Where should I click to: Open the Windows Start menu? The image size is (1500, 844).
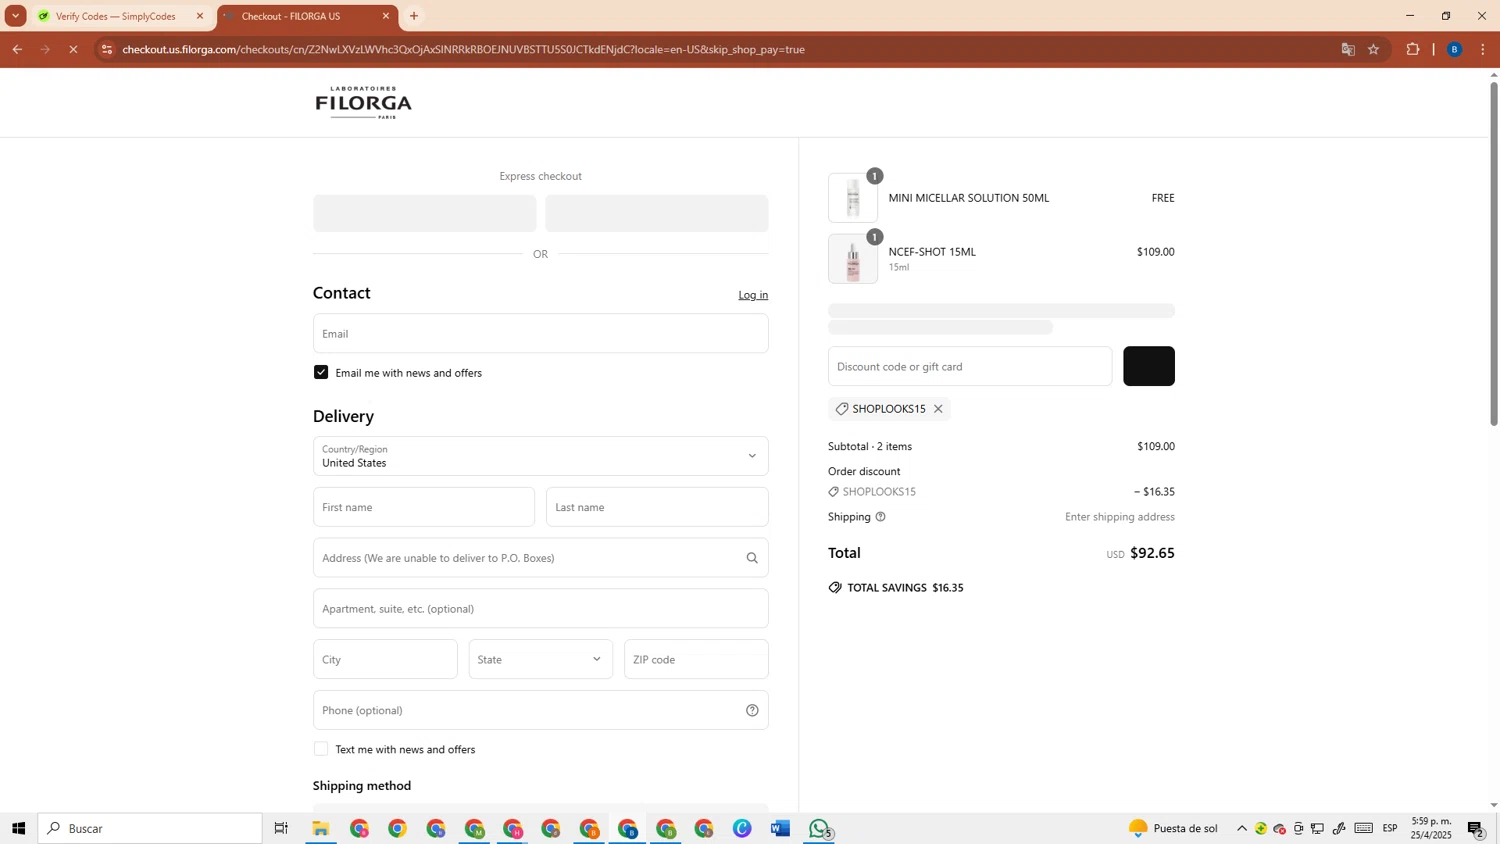(x=18, y=828)
